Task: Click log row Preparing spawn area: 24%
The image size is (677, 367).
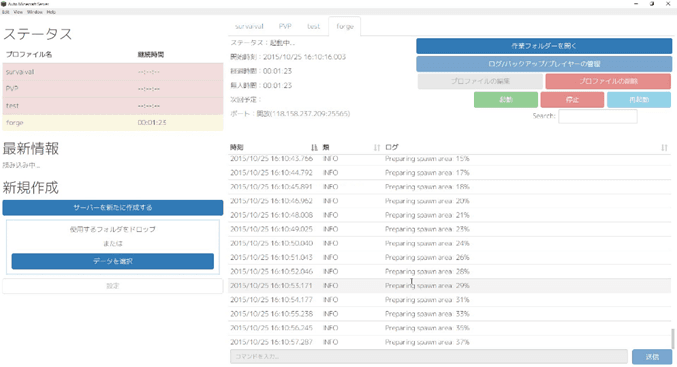Action: tap(449, 244)
